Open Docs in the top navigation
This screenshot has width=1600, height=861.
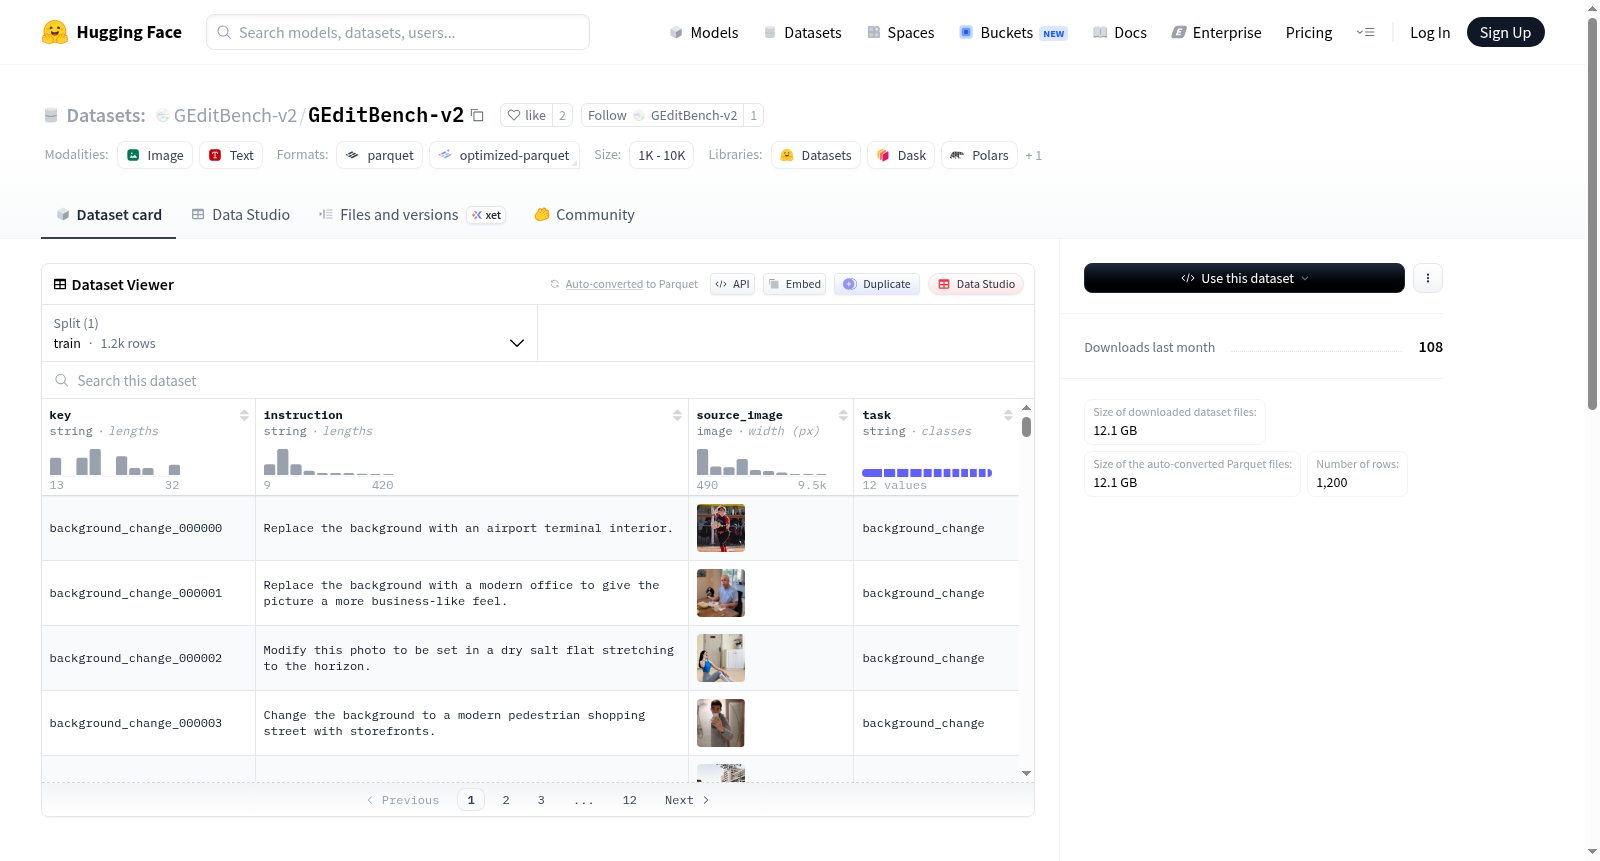[1119, 32]
